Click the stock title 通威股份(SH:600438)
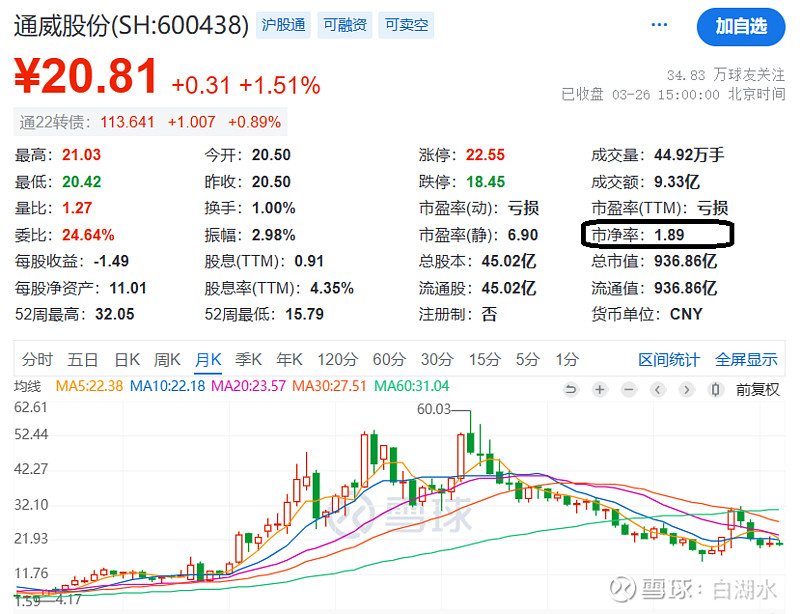The image size is (800, 614). [x=131, y=26]
